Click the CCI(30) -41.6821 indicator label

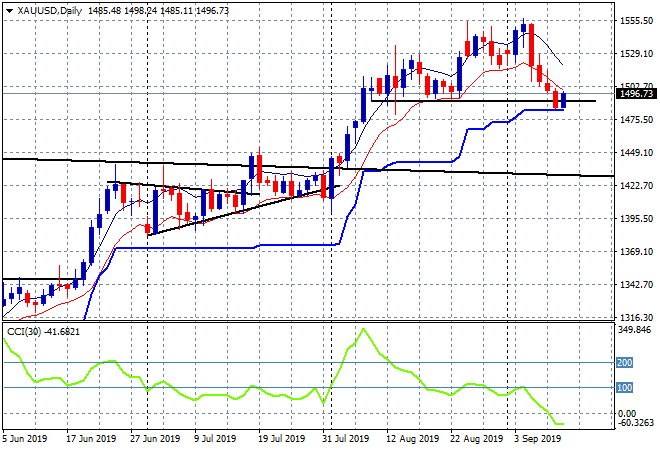[x=43, y=332]
